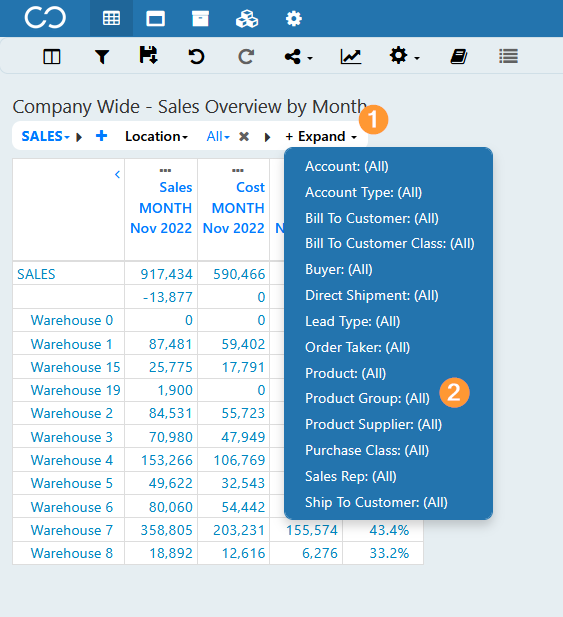Open the Warehouse 7 row link
The image size is (563, 617).
pyautogui.click(x=72, y=530)
